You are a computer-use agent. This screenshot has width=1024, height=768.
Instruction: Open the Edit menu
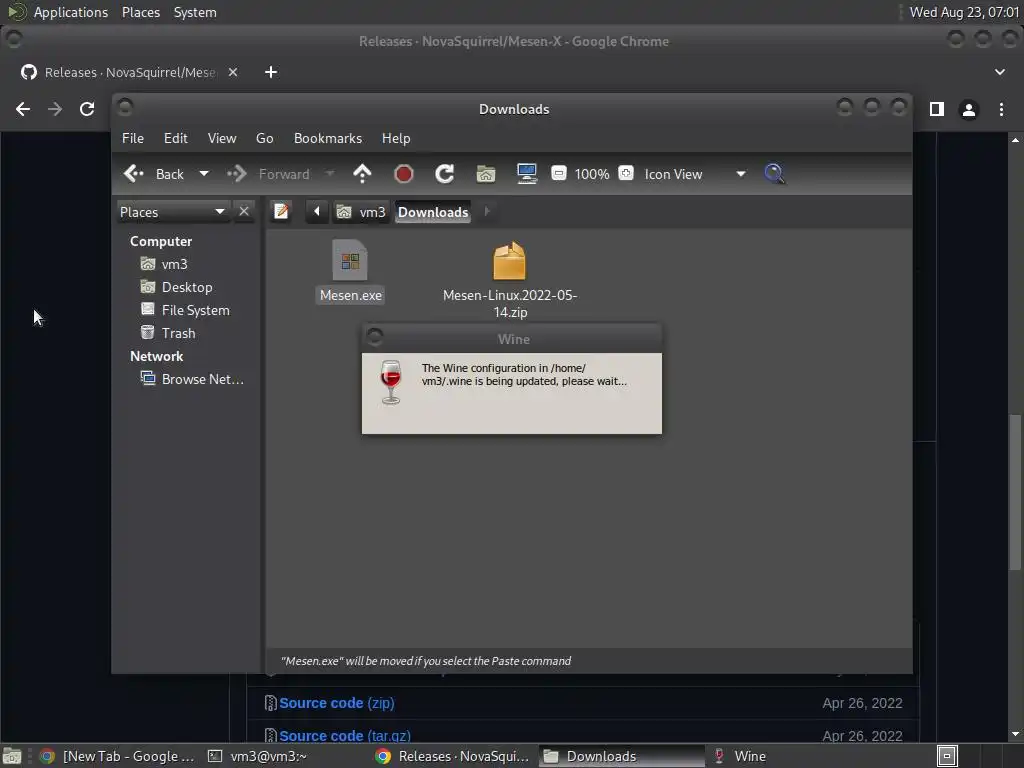(x=176, y=138)
